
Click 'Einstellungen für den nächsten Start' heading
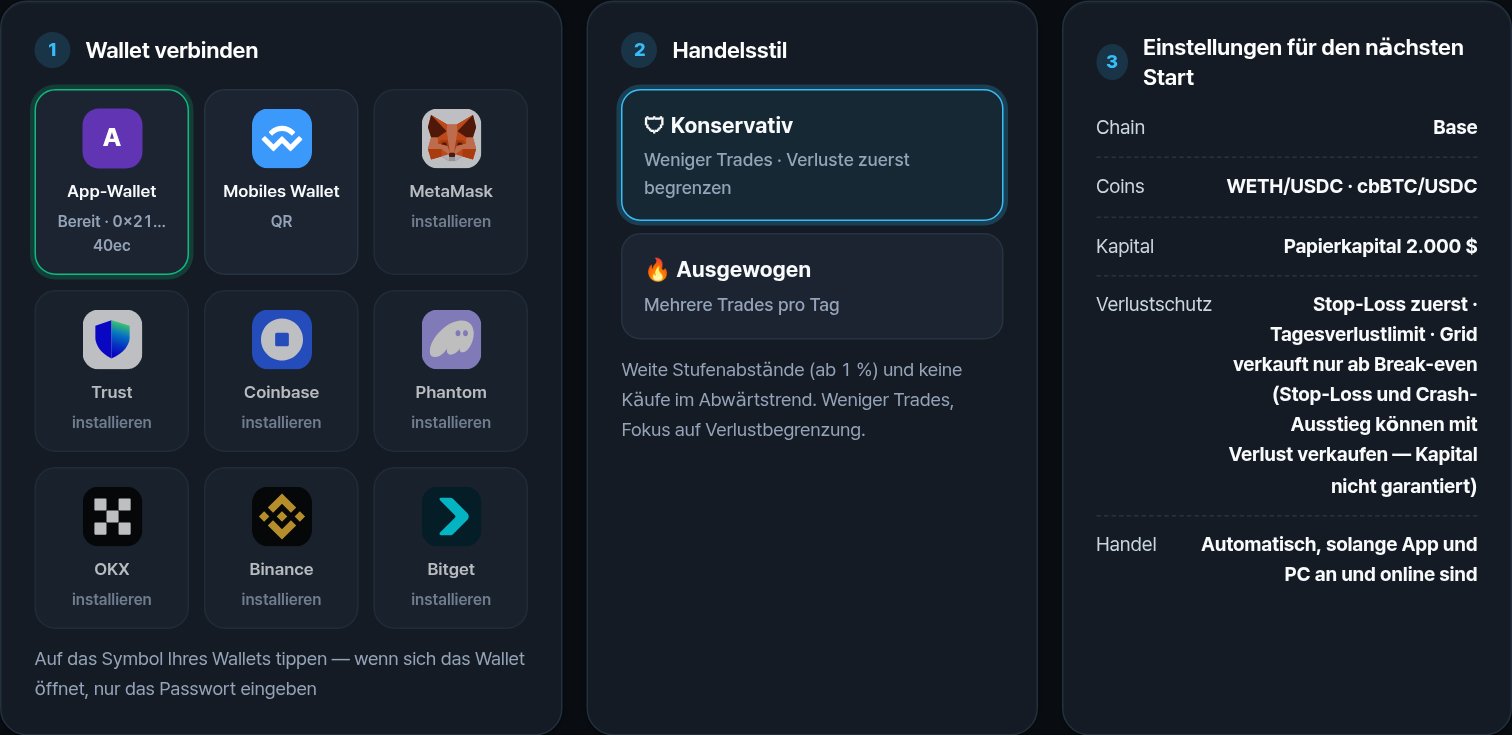(1303, 62)
